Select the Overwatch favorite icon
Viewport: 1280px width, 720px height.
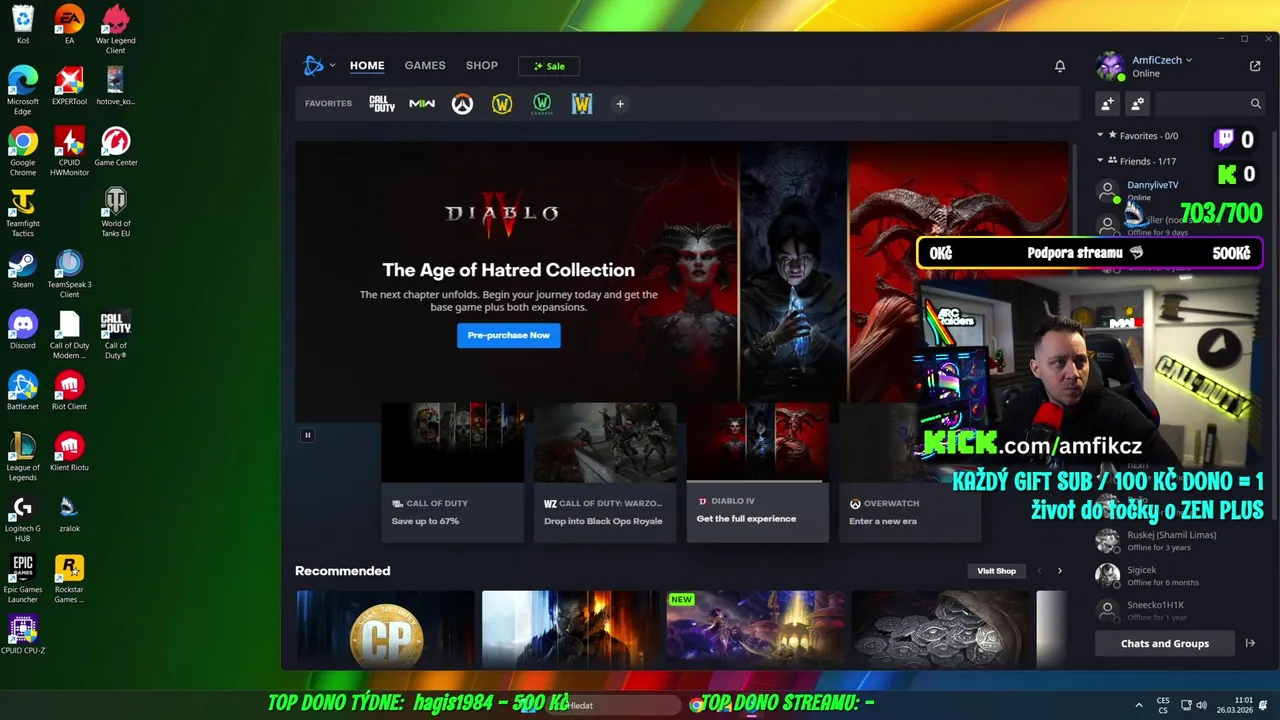[462, 104]
